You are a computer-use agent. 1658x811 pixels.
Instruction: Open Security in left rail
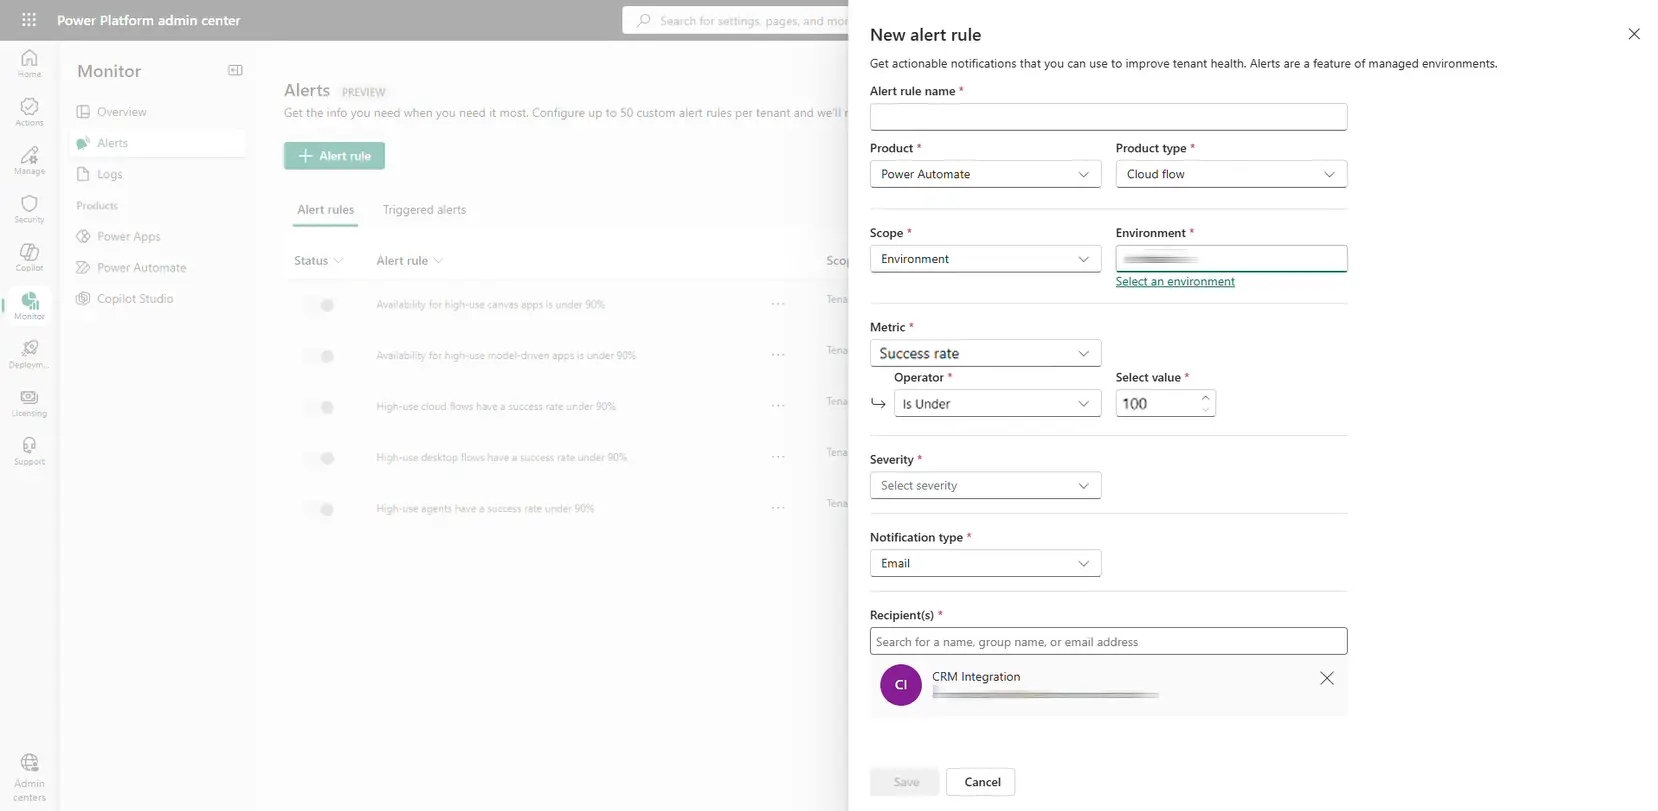coord(29,209)
